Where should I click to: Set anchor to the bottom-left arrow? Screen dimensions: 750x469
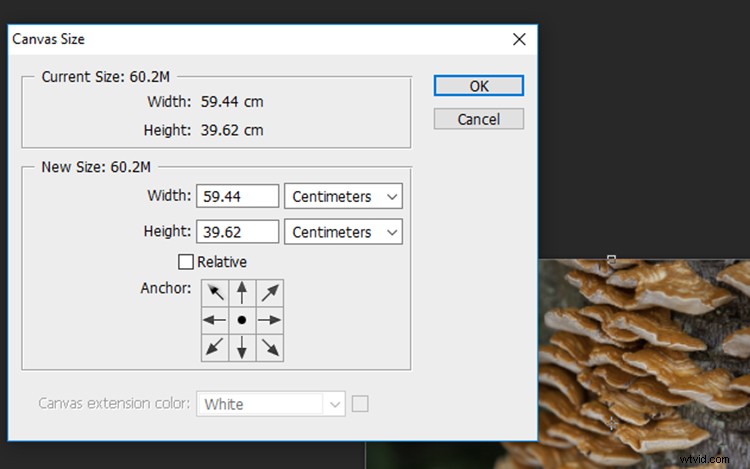tap(215, 347)
